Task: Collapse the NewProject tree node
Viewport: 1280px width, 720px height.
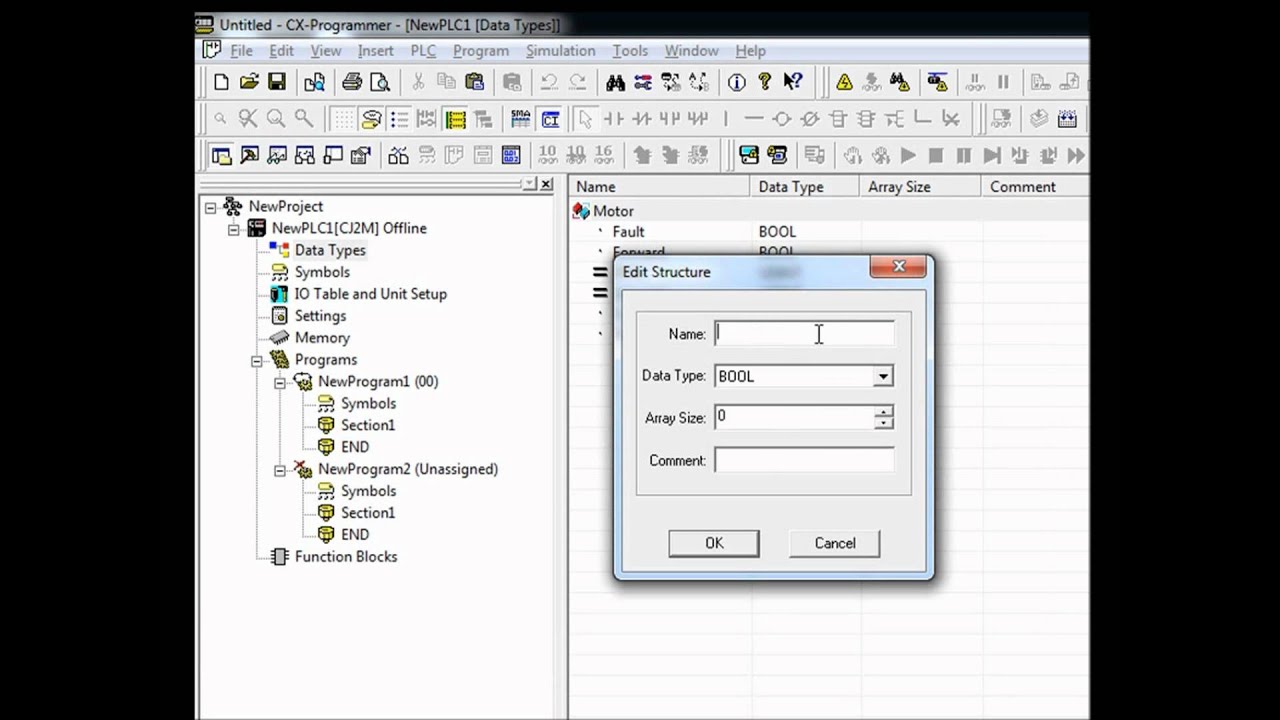Action: pos(210,207)
